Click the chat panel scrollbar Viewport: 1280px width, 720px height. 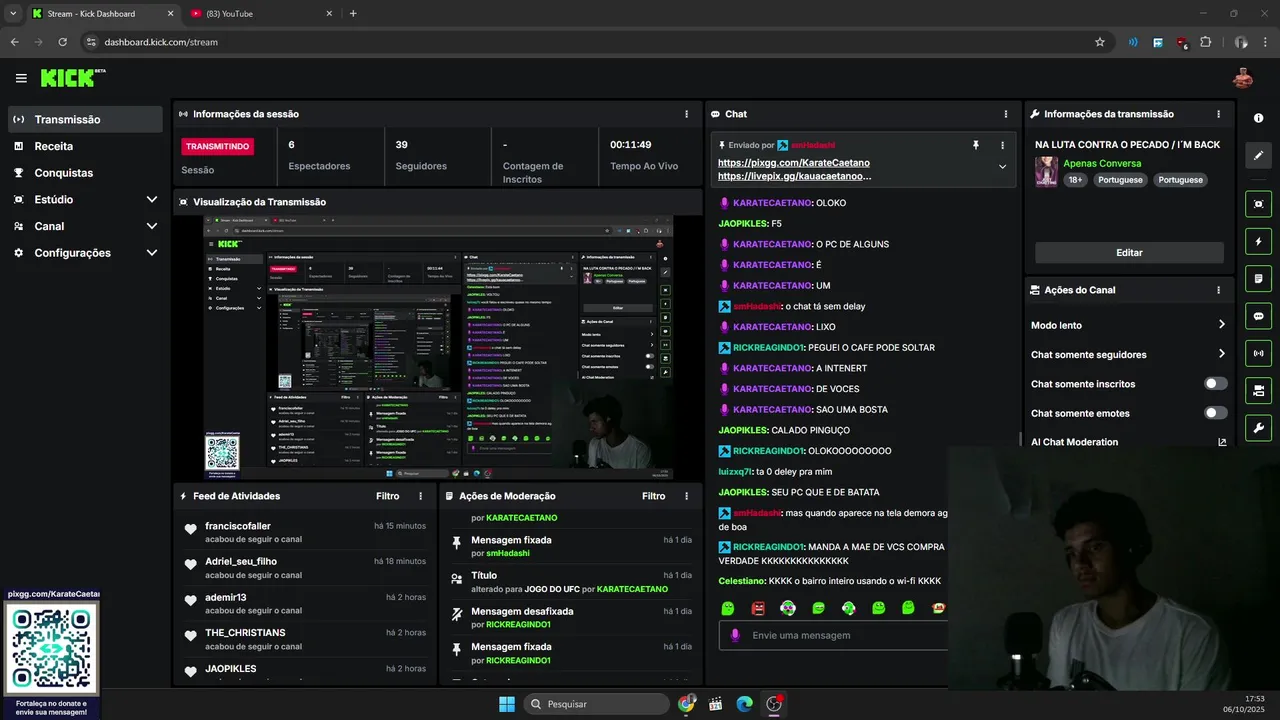[1020, 439]
